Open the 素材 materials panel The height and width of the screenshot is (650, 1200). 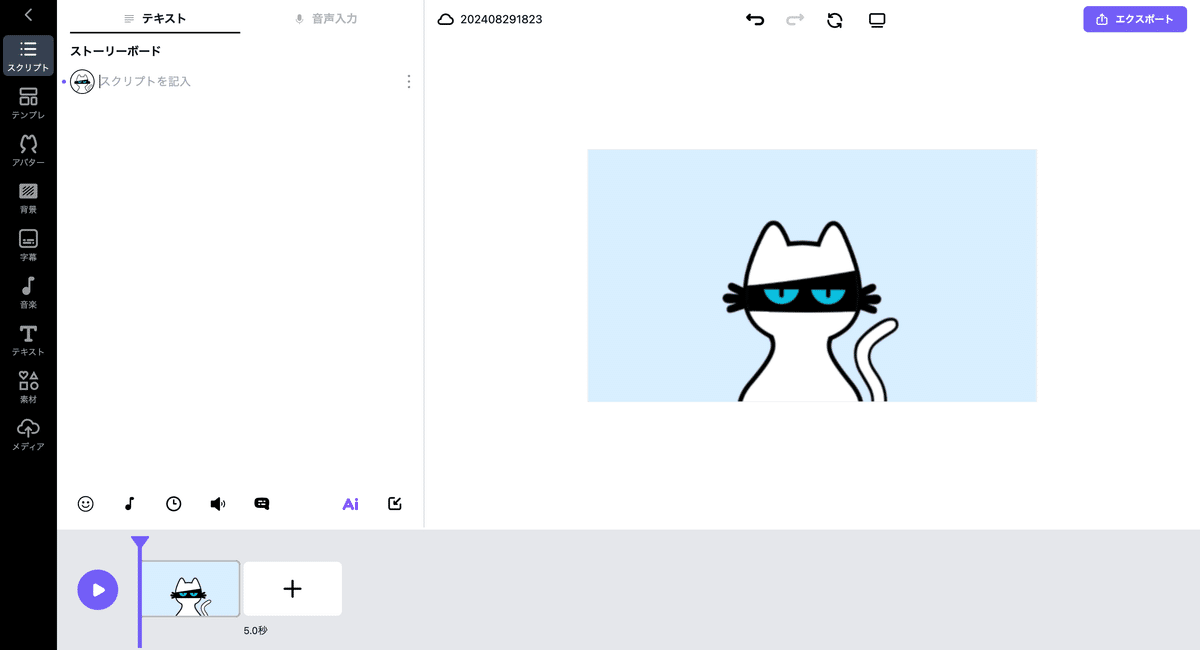tap(28, 388)
